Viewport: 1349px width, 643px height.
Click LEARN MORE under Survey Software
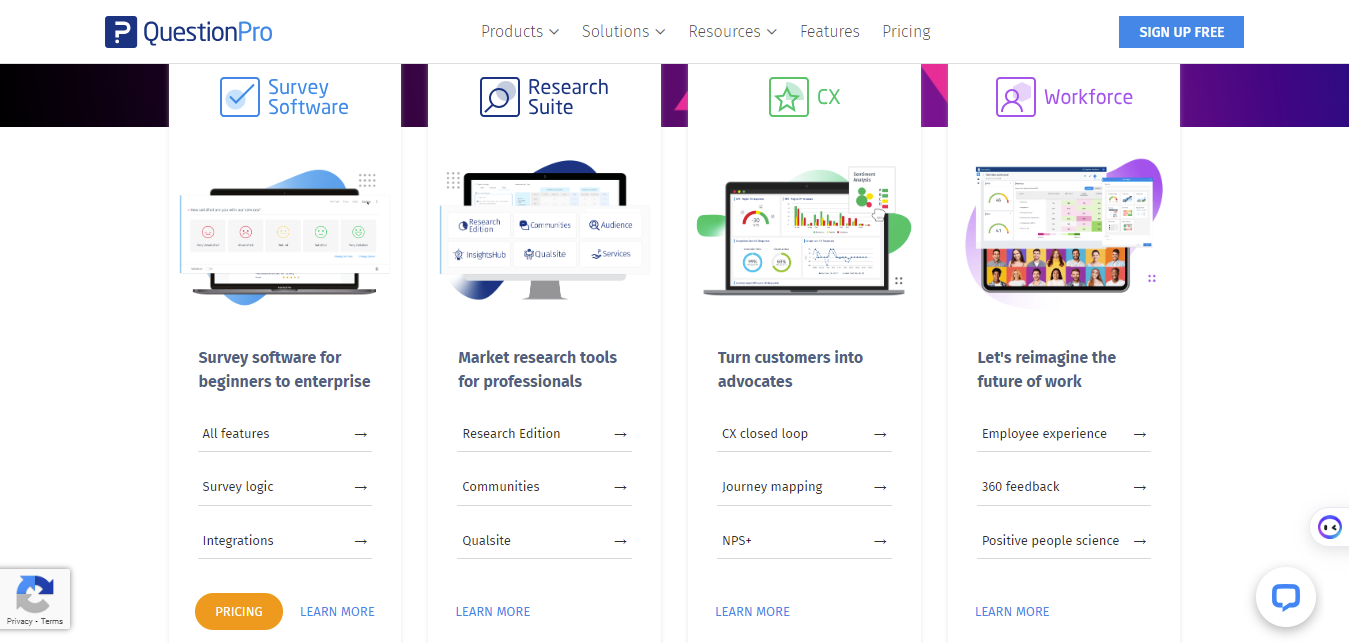click(x=337, y=612)
